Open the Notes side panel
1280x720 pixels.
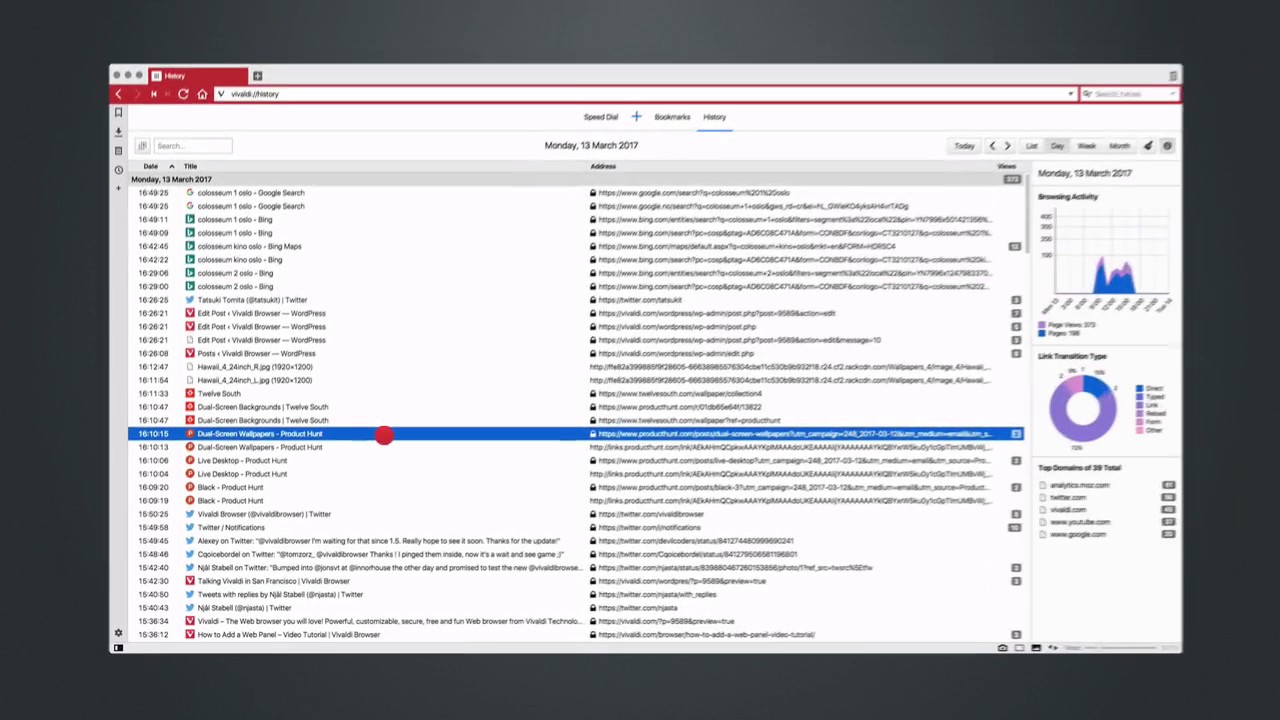tap(118, 151)
